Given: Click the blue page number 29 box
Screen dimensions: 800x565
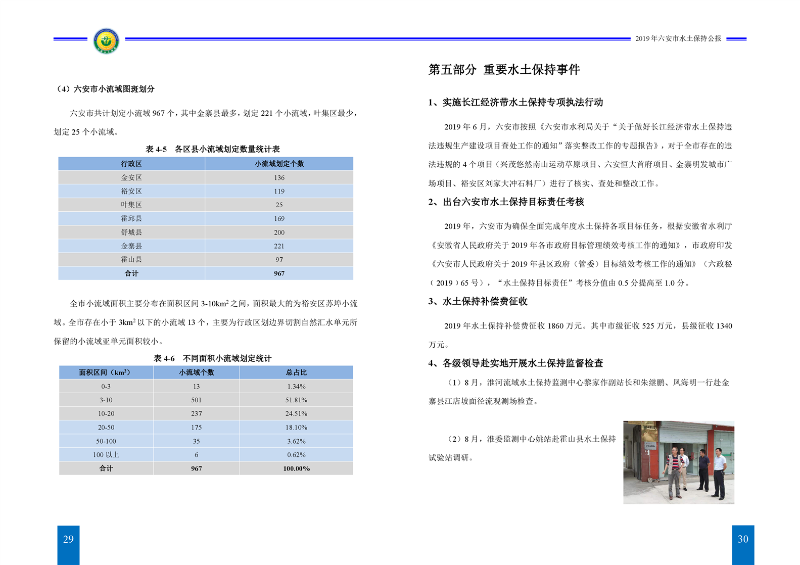Looking at the screenshot, I should (x=69, y=539).
